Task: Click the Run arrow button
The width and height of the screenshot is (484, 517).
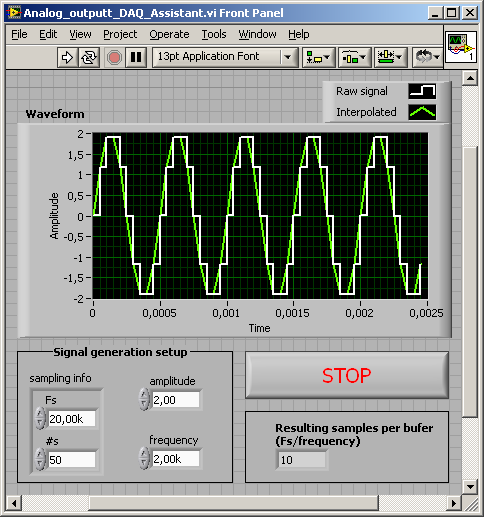Action: pyautogui.click(x=68, y=57)
